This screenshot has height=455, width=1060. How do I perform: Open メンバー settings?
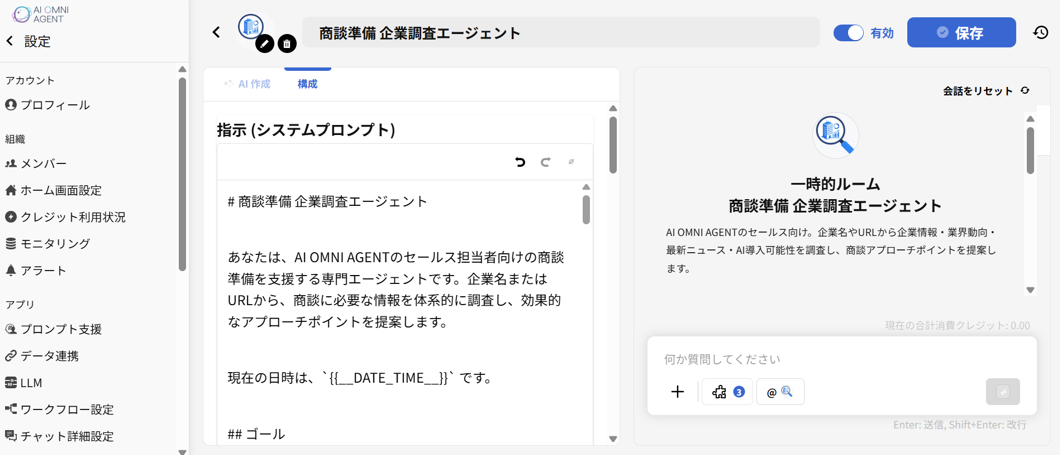tap(45, 164)
